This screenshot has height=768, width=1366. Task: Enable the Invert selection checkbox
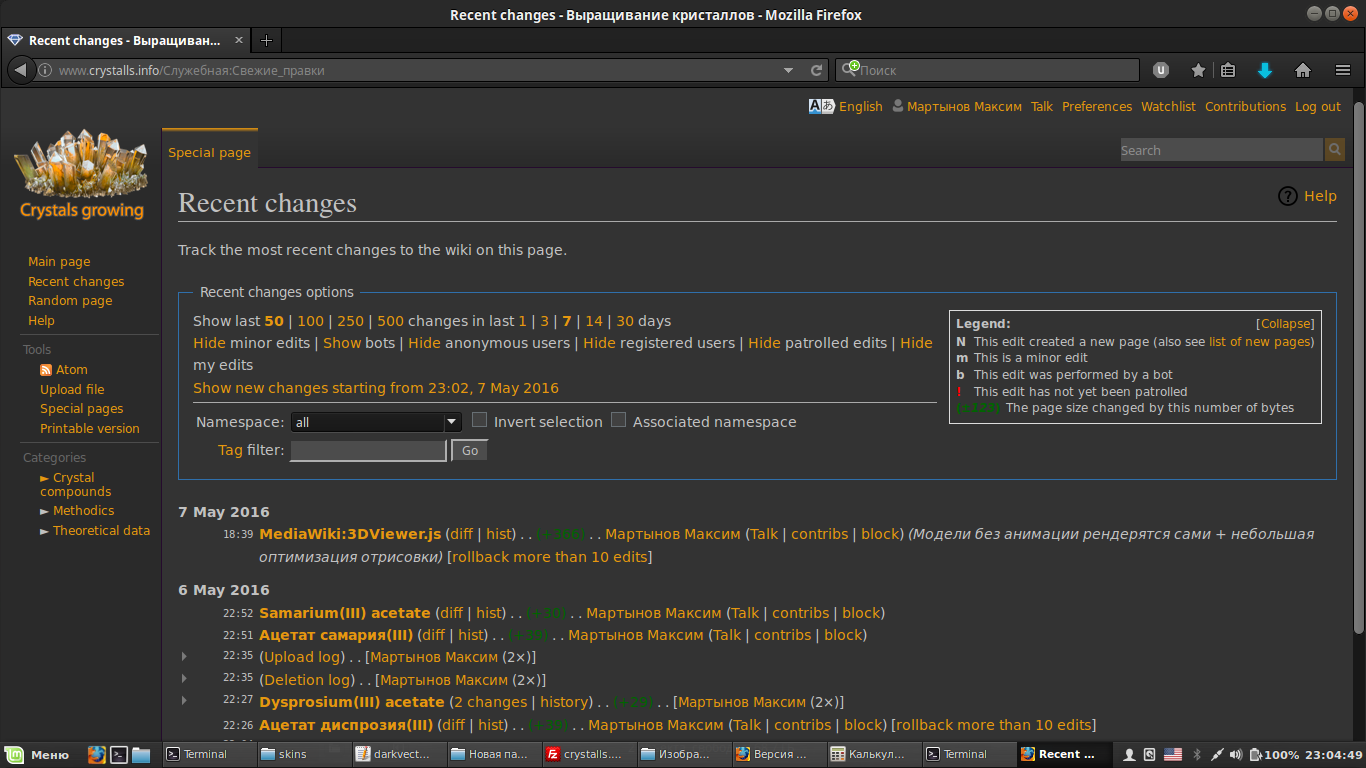(x=479, y=419)
